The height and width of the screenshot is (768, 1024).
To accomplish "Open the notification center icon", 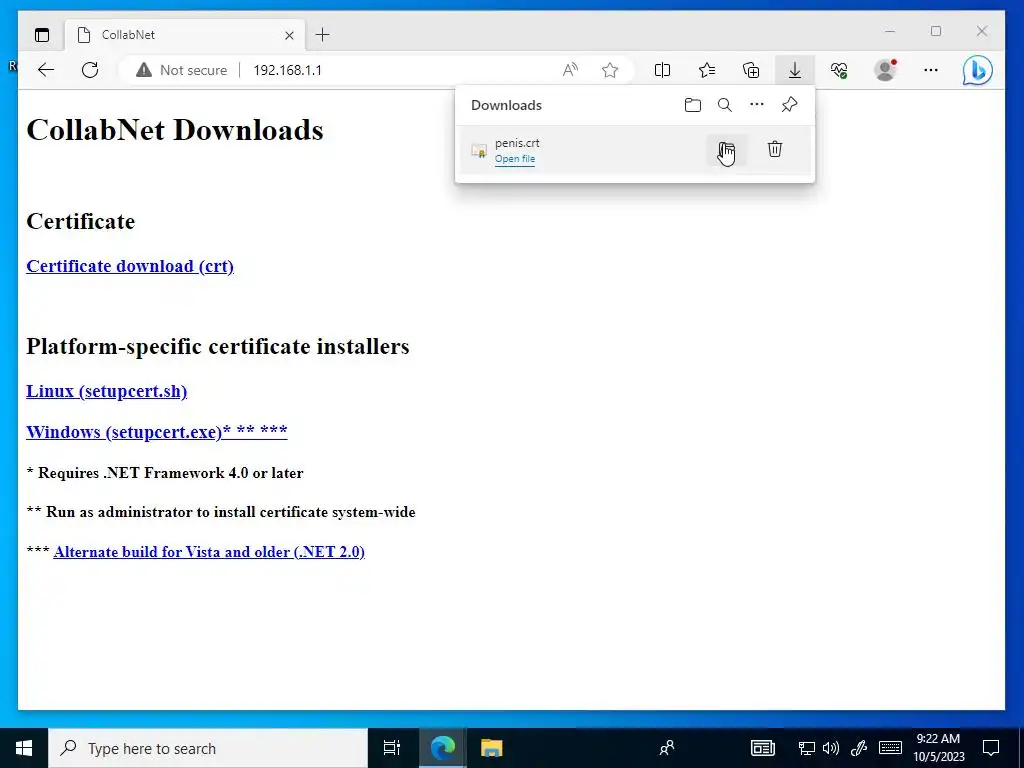I will click(991, 748).
